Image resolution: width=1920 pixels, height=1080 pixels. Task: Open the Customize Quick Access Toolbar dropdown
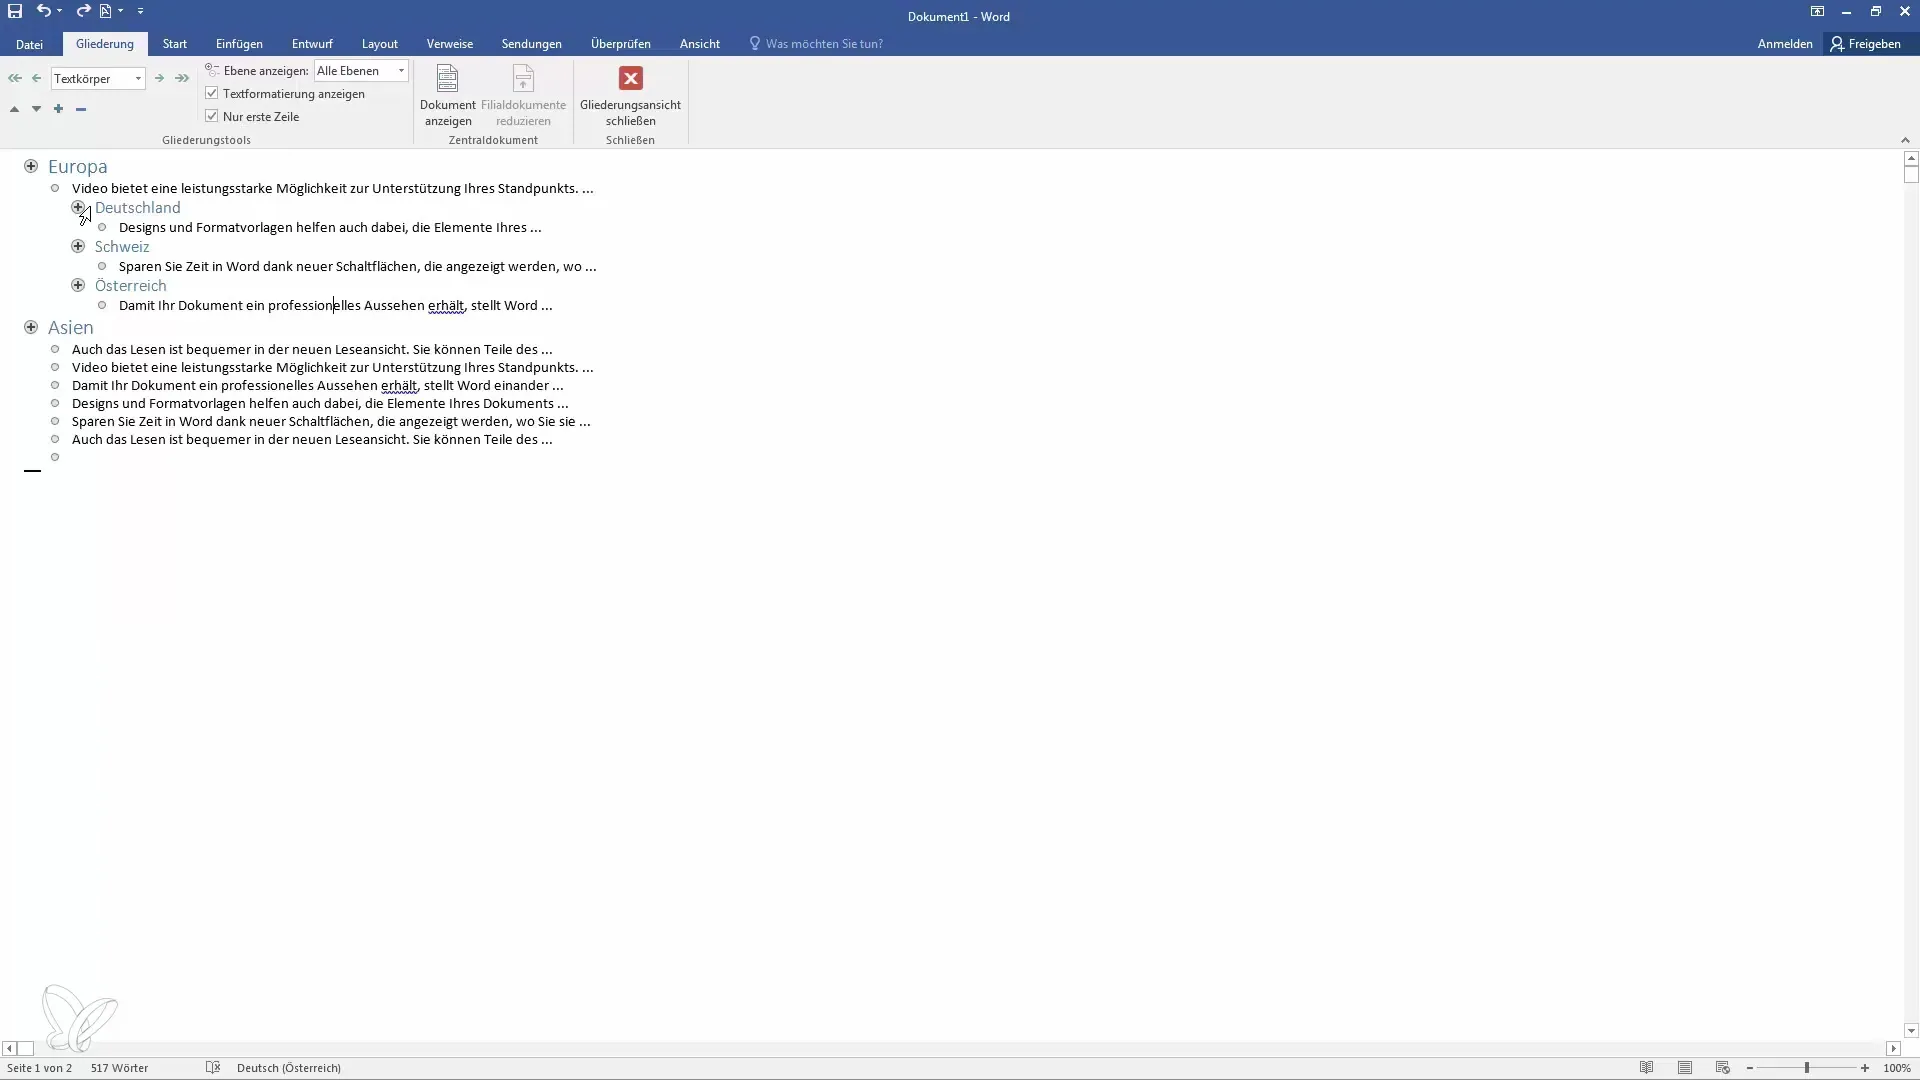(140, 11)
